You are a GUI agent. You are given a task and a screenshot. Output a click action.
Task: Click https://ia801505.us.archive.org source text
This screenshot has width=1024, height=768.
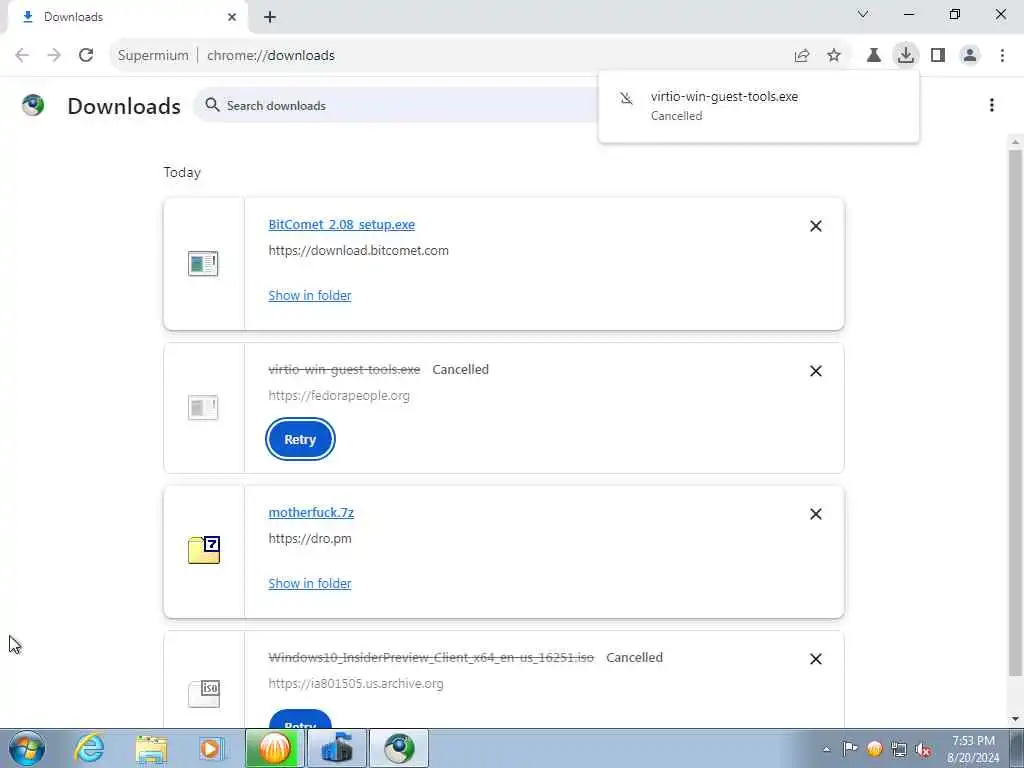click(356, 684)
